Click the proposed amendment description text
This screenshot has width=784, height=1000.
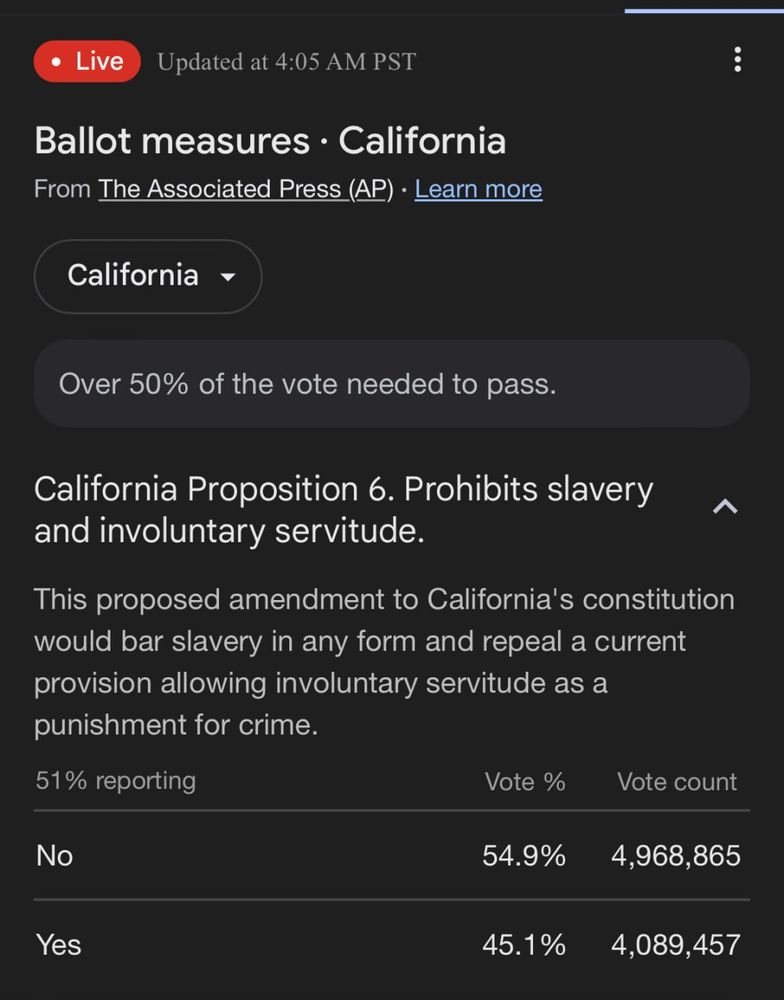pyautogui.click(x=384, y=662)
